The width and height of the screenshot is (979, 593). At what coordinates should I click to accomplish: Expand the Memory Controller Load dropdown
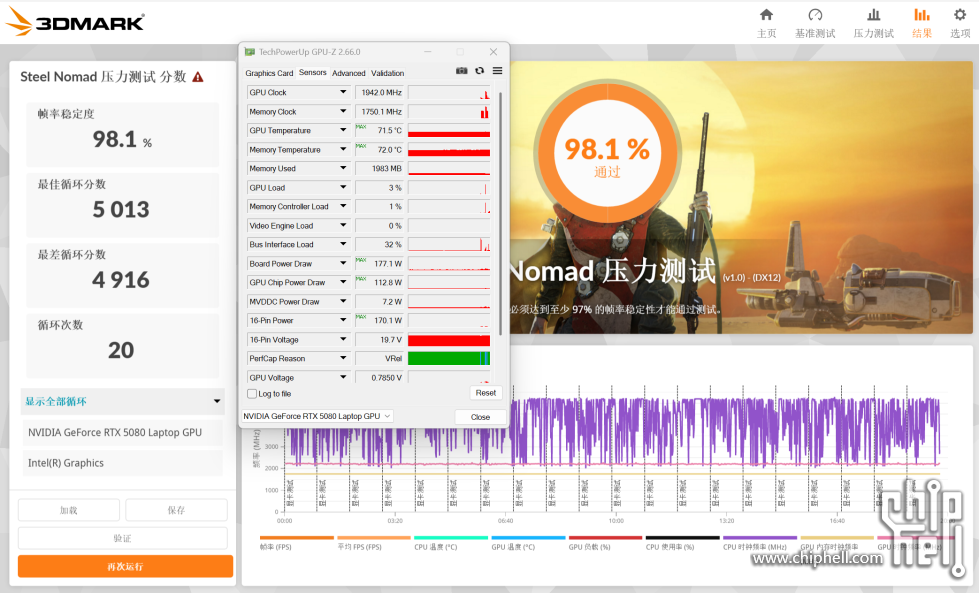(x=343, y=207)
